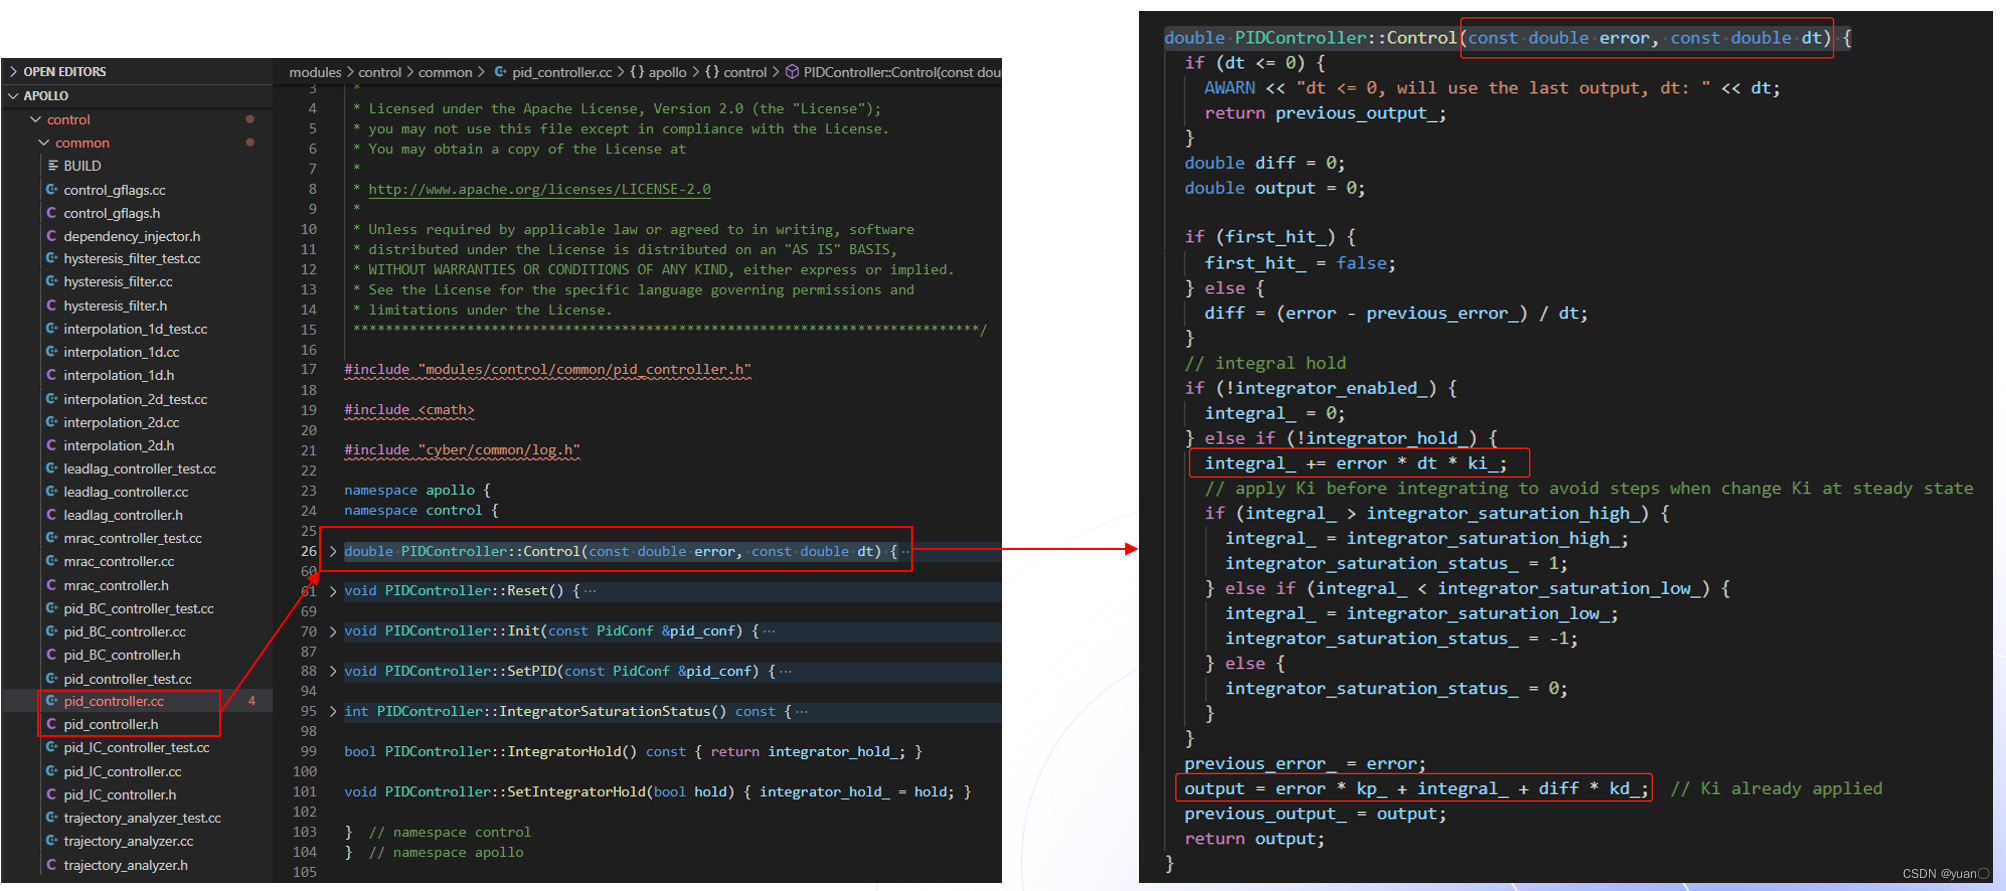
Task: Open pid_IC_controller_test.cc file
Action: pos(136,747)
